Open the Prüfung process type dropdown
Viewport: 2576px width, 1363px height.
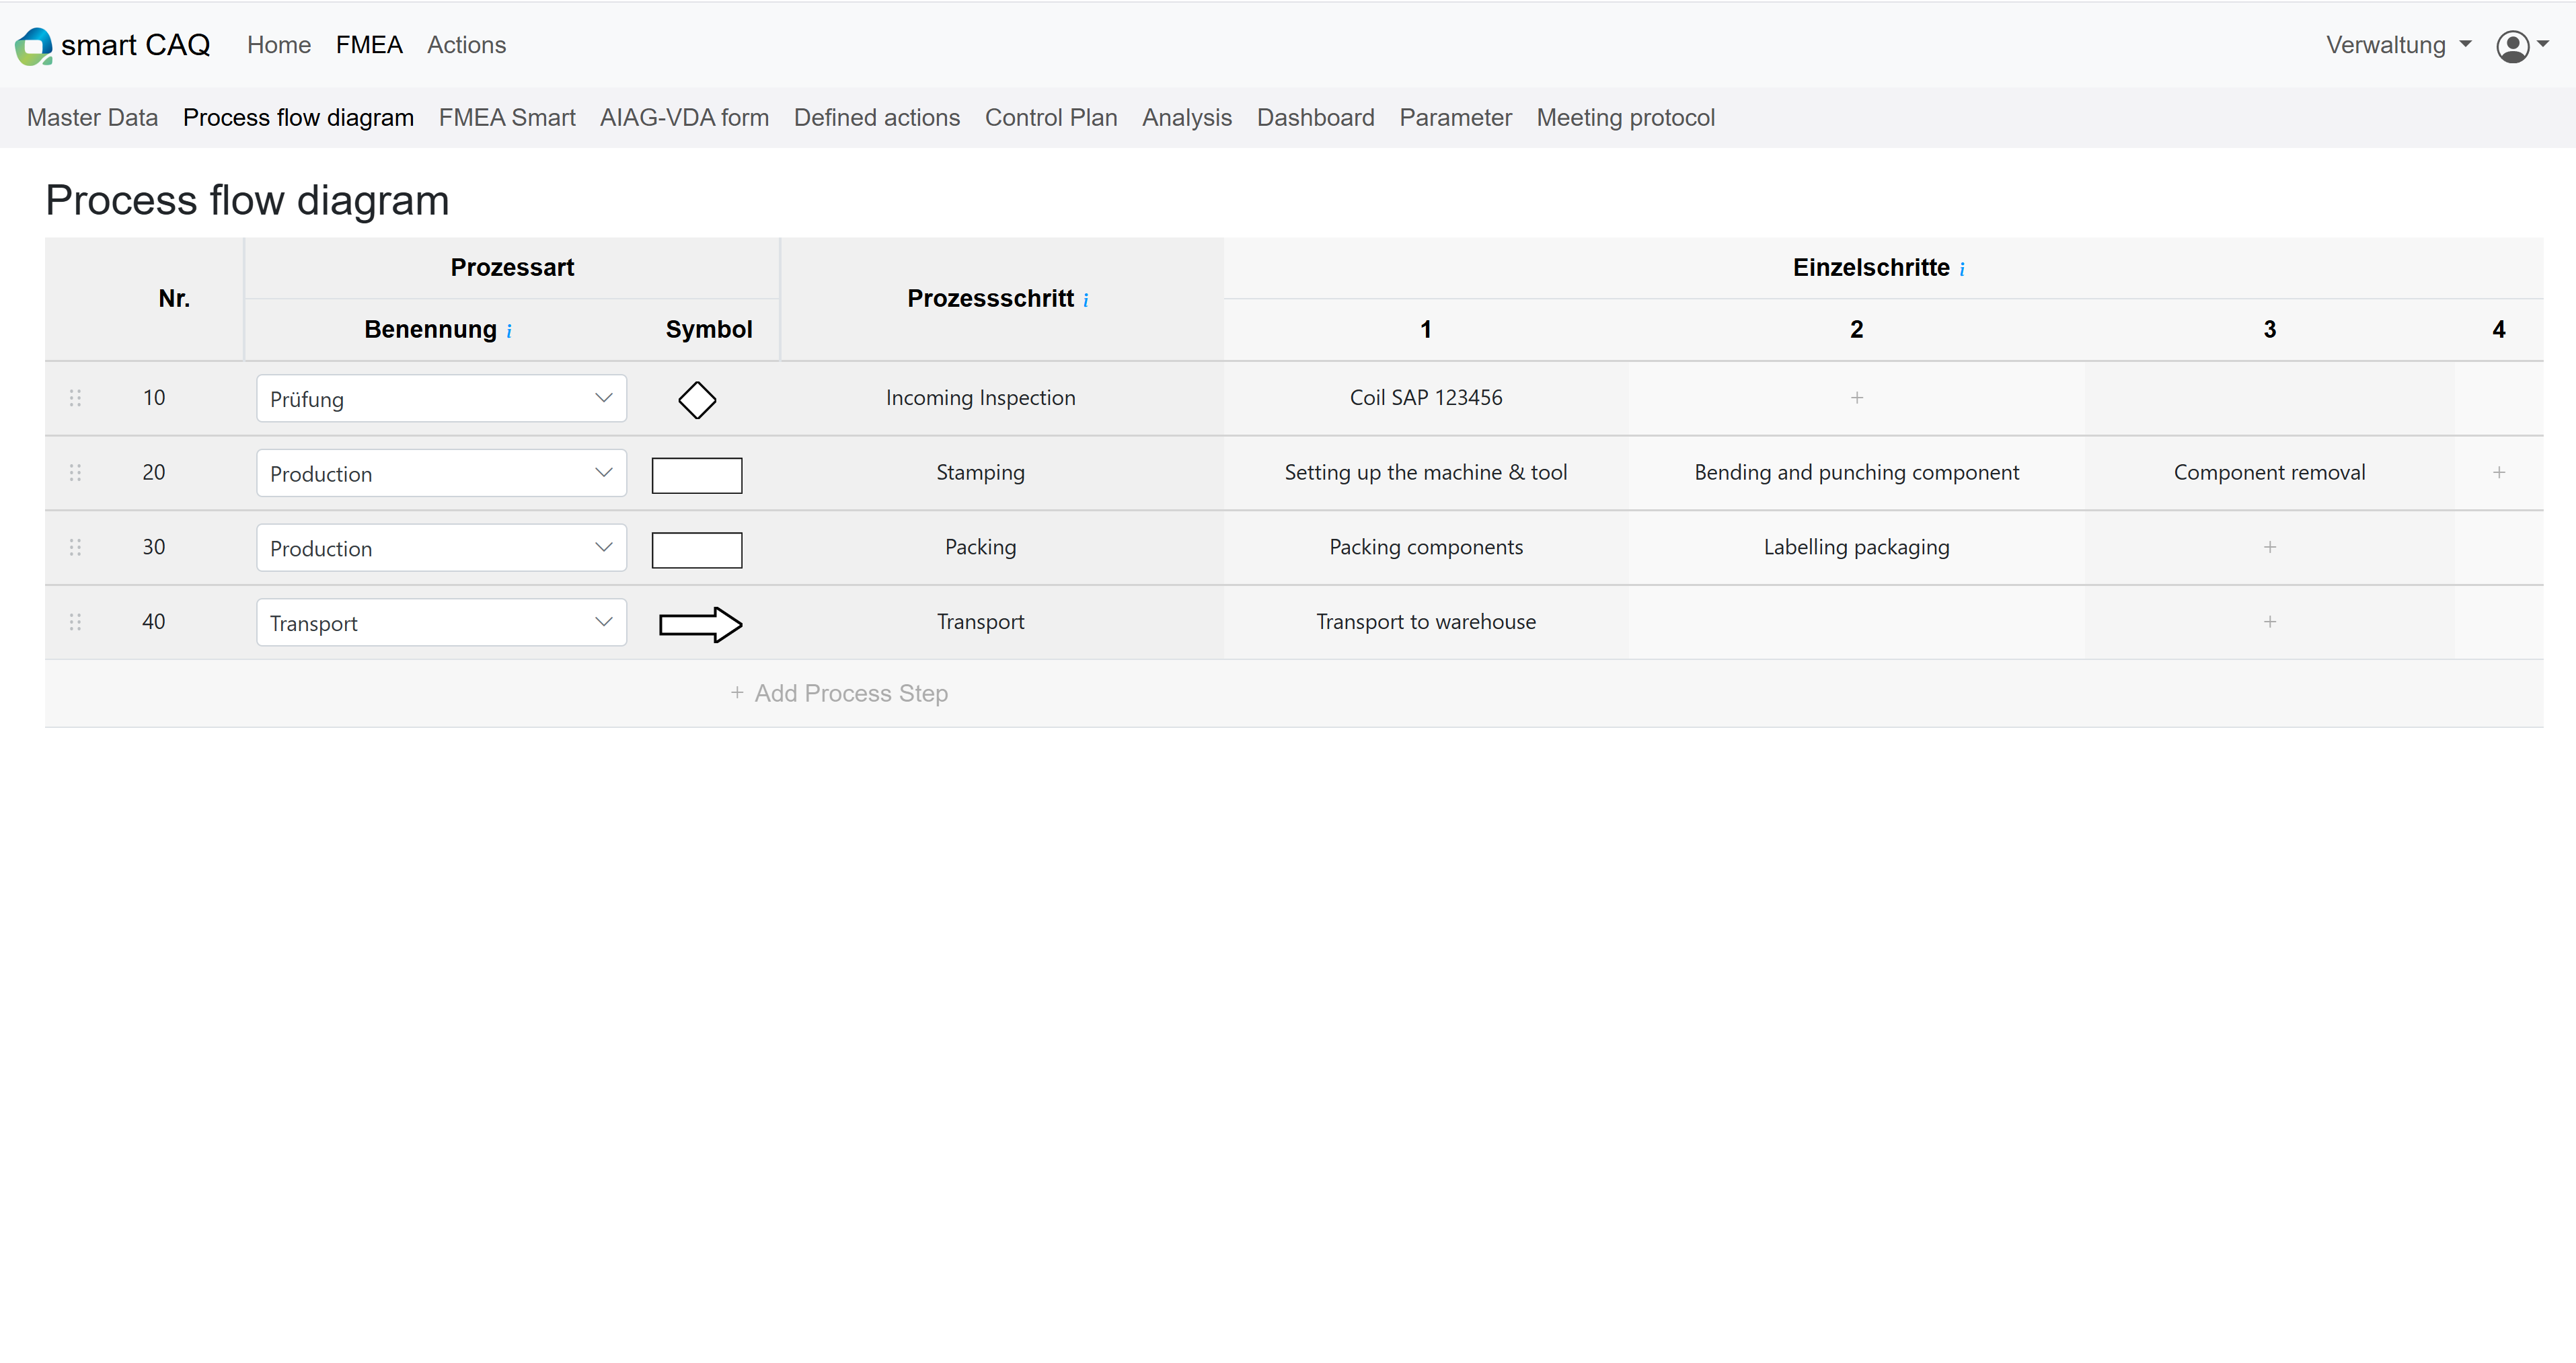441,399
